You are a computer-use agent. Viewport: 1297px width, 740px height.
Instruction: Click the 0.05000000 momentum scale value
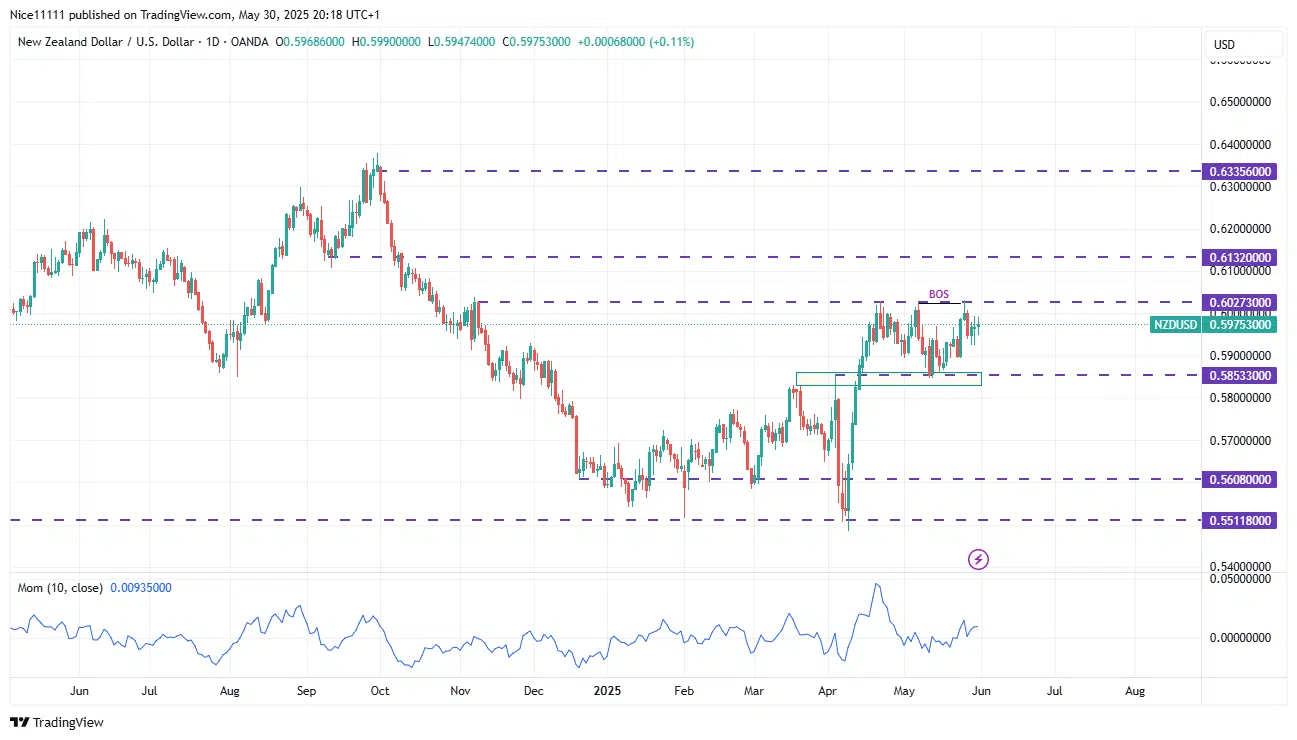pyautogui.click(x=1241, y=578)
